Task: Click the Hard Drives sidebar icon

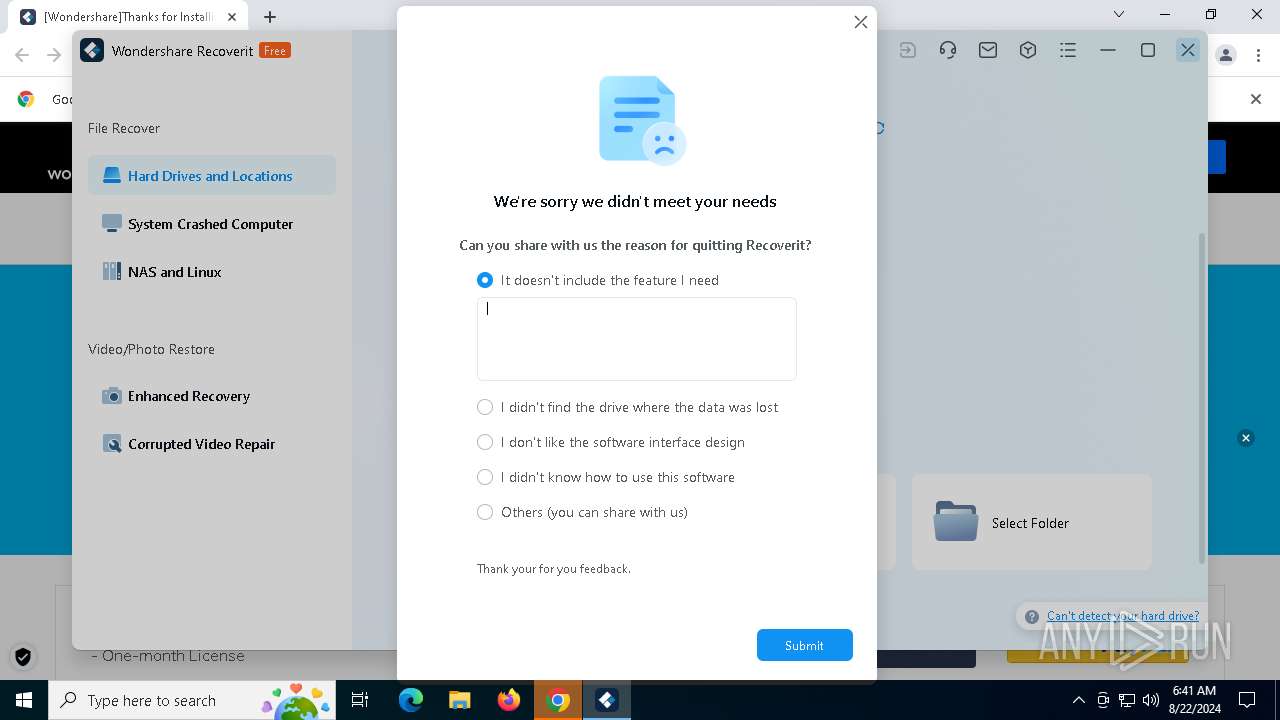Action: 112,176
